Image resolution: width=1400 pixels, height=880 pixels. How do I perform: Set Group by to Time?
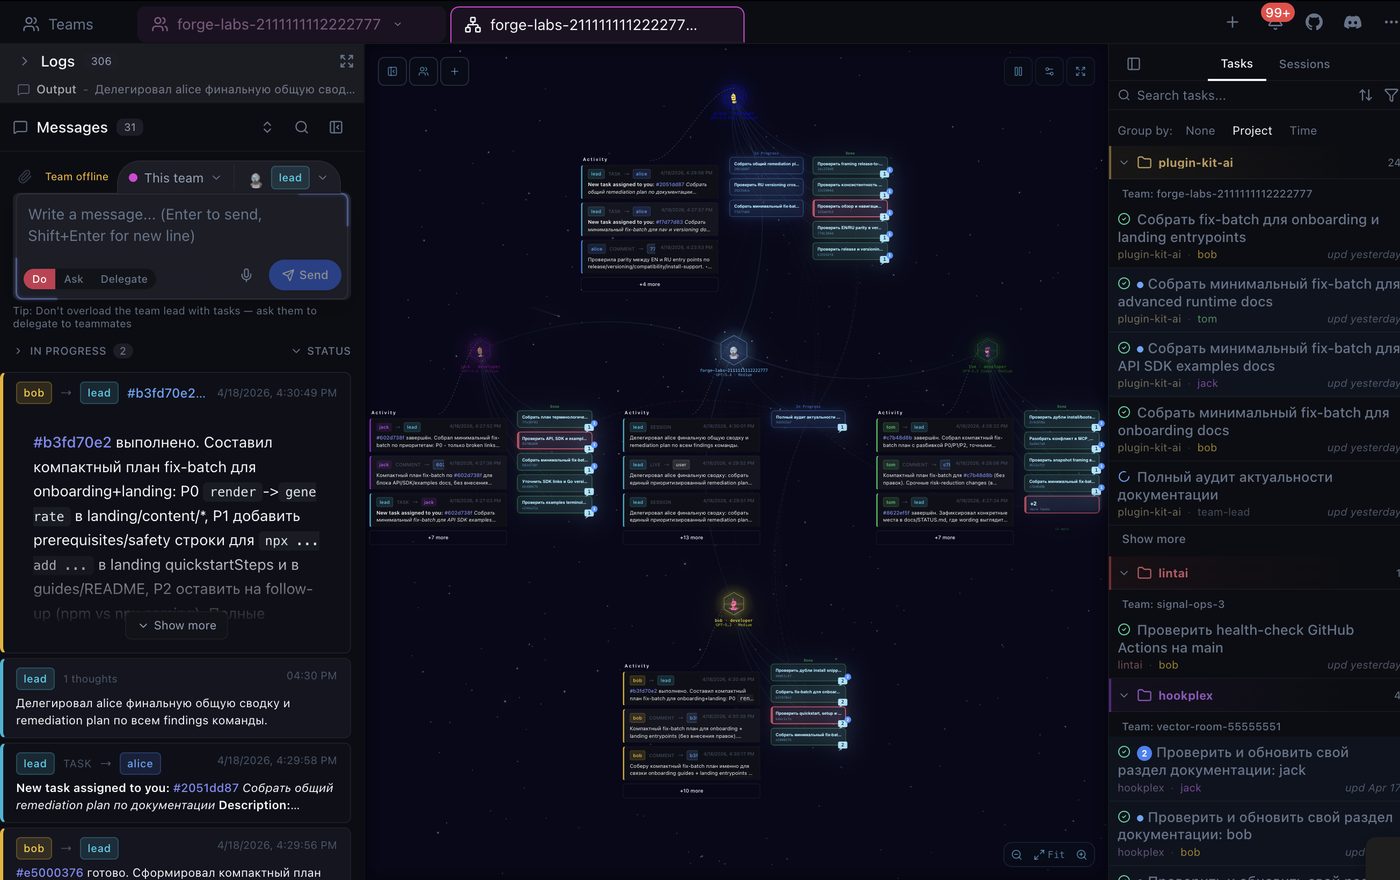tap(1303, 131)
